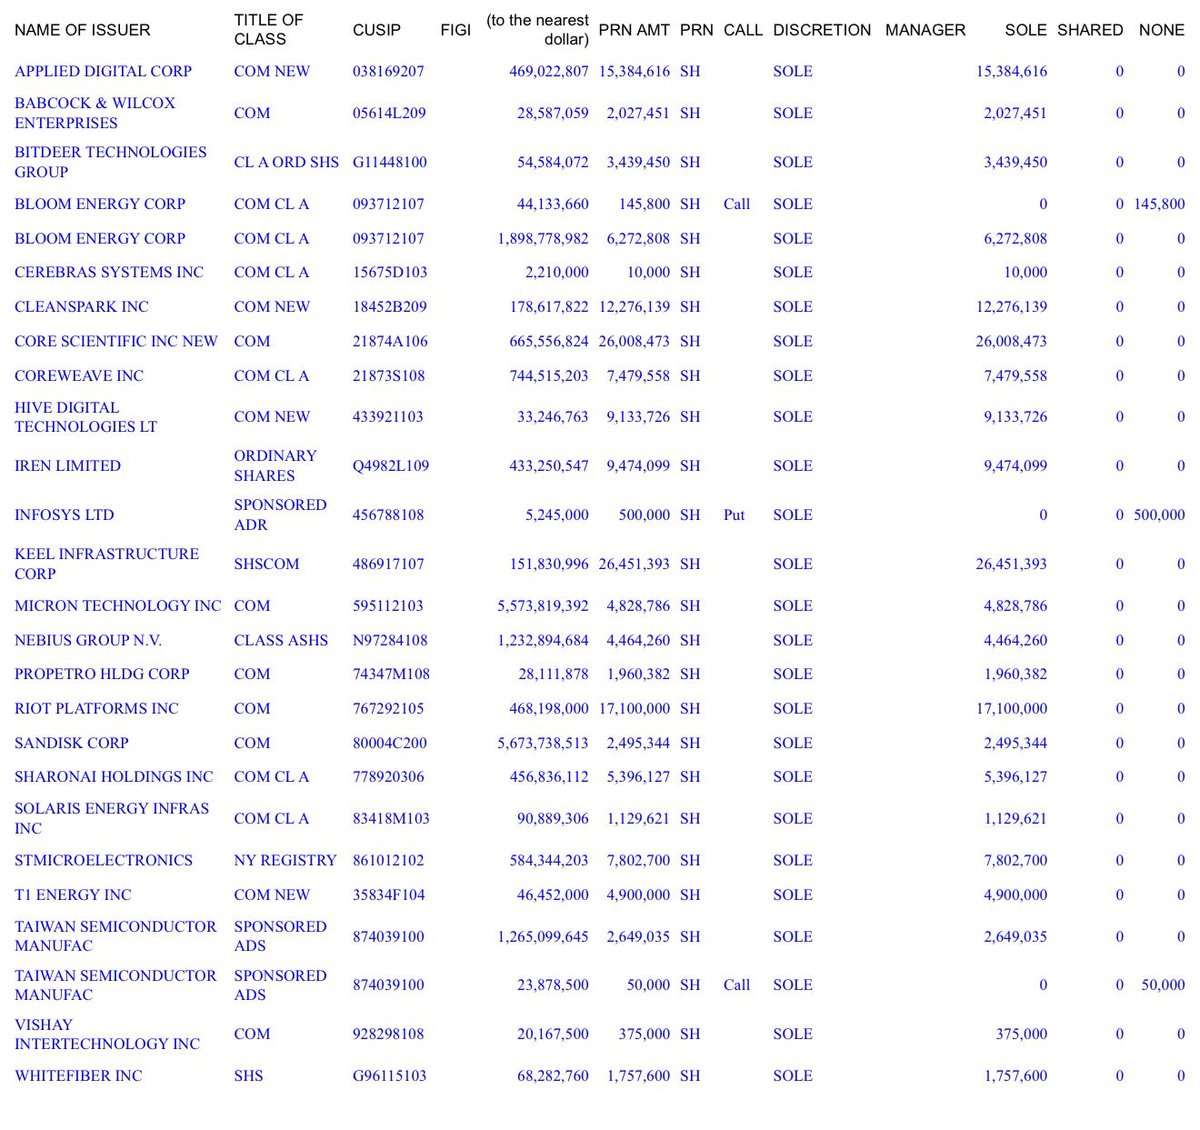The width and height of the screenshot is (1200, 1130).
Task: Select share amount 17,100,000 in PRN AMT column
Action: (x=634, y=708)
